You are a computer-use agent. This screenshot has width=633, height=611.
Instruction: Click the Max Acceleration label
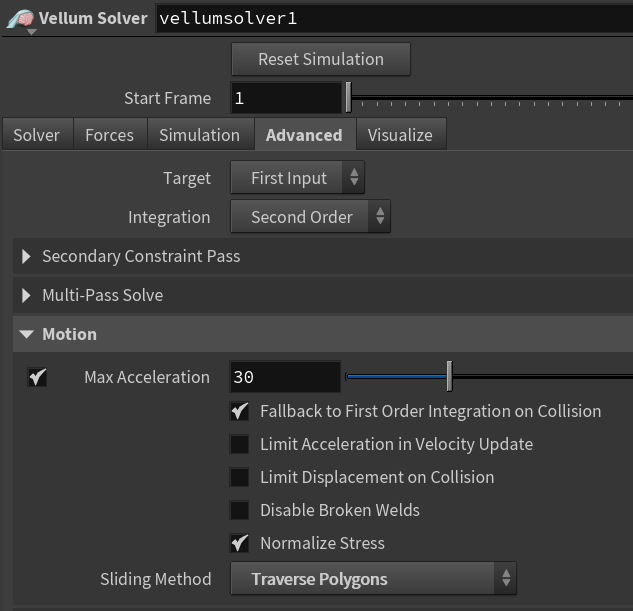147,377
